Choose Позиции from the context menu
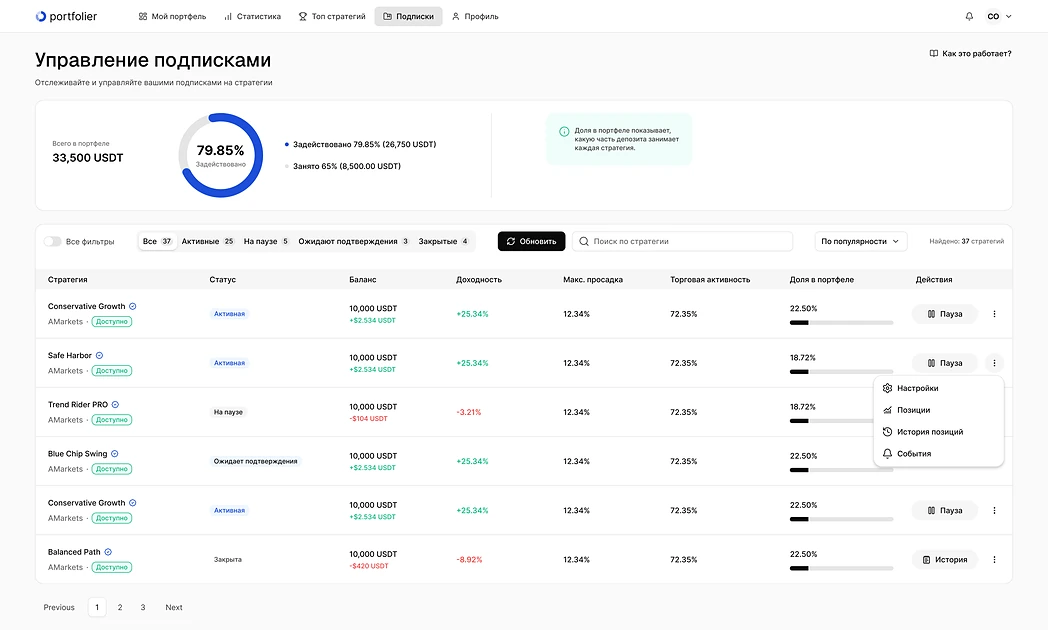 coord(938,410)
